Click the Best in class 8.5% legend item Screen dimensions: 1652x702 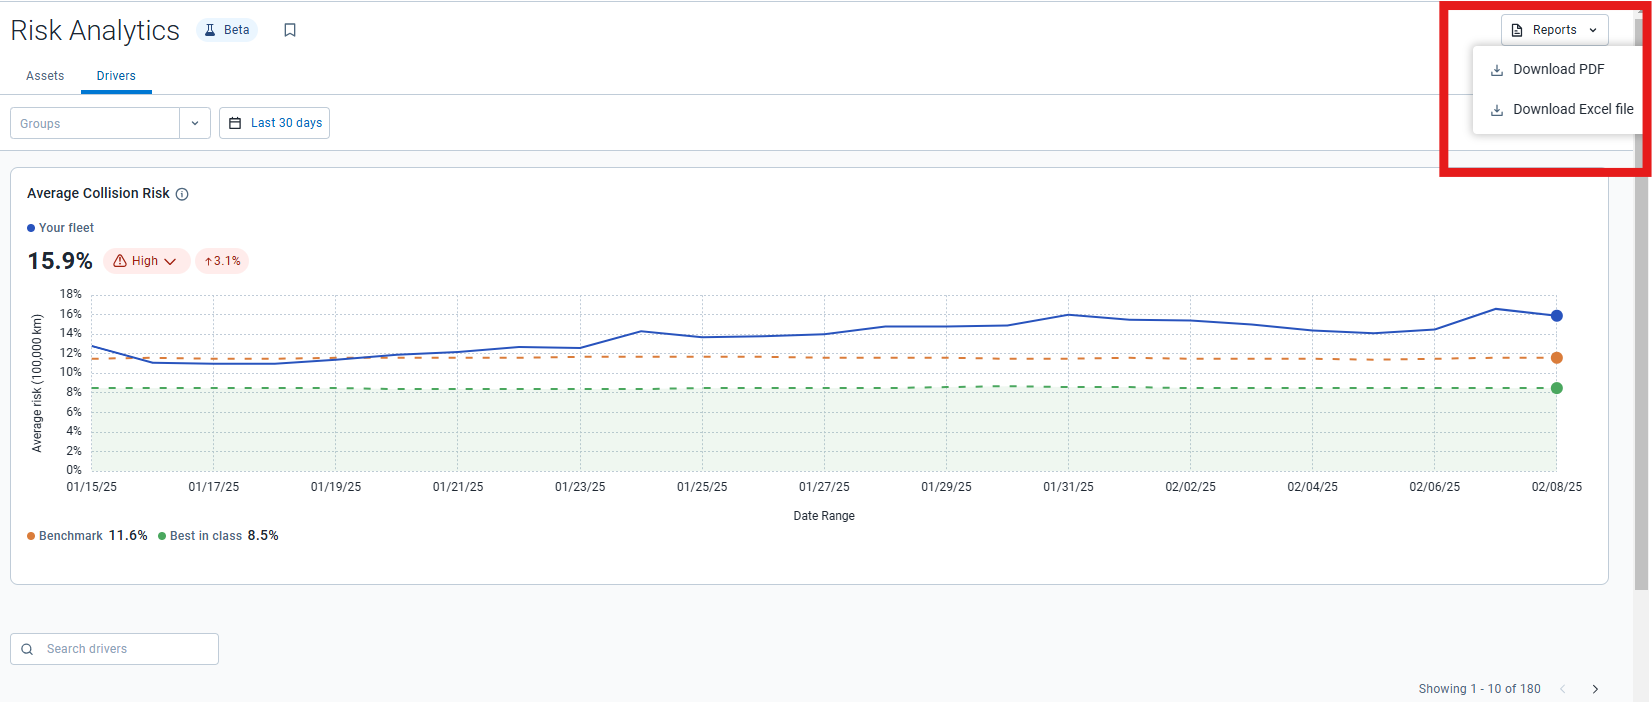pyautogui.click(x=218, y=536)
